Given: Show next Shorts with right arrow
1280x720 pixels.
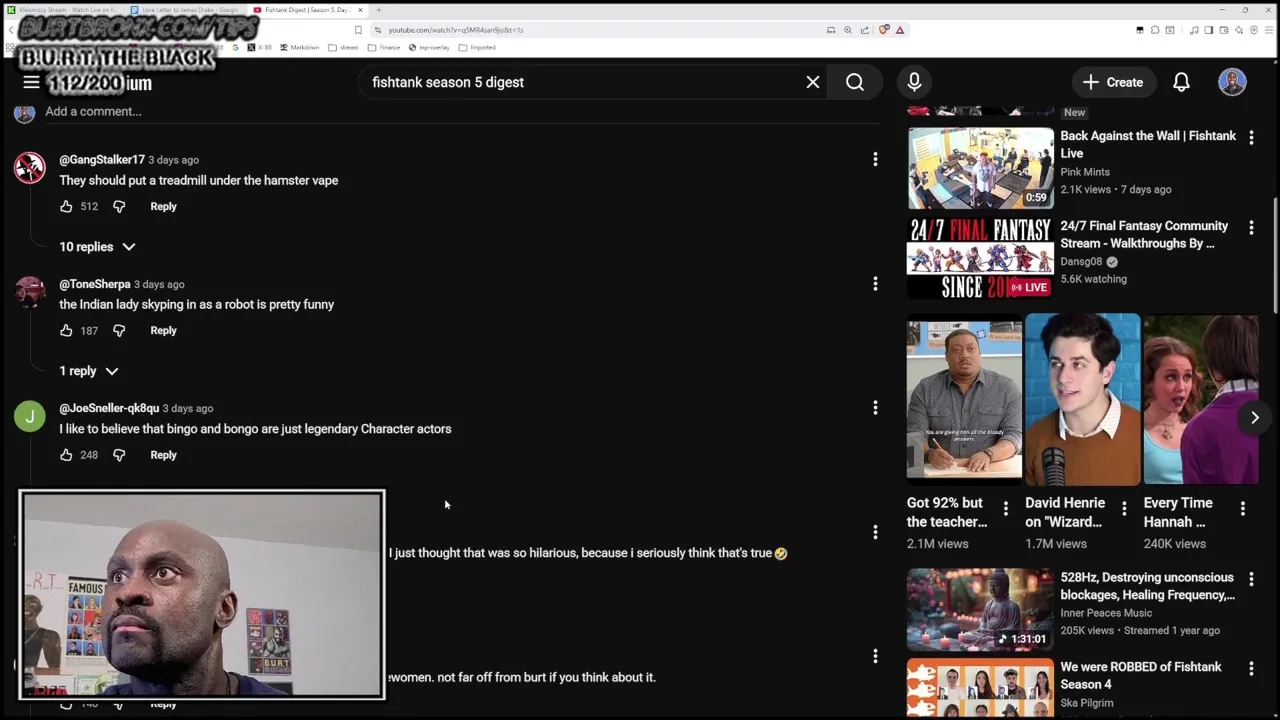Looking at the screenshot, I should click(1255, 417).
